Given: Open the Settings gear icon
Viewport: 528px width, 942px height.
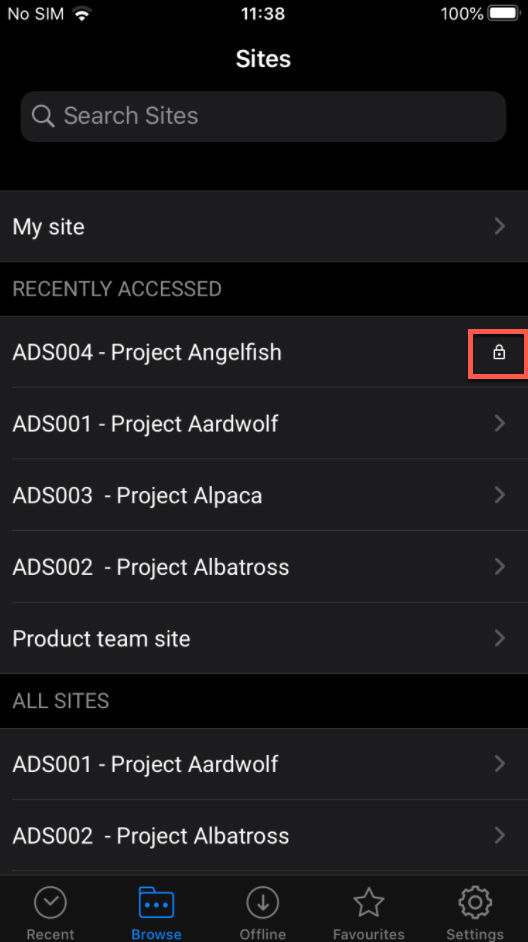Looking at the screenshot, I should tap(475, 902).
